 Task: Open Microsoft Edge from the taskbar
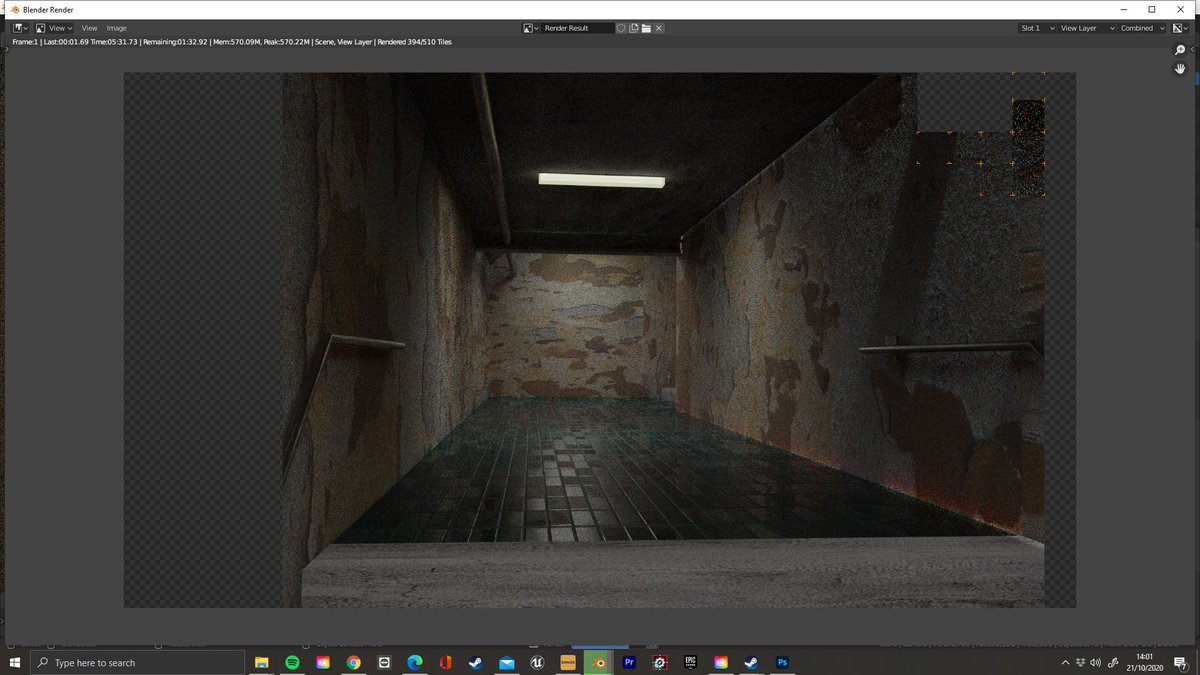click(x=414, y=662)
